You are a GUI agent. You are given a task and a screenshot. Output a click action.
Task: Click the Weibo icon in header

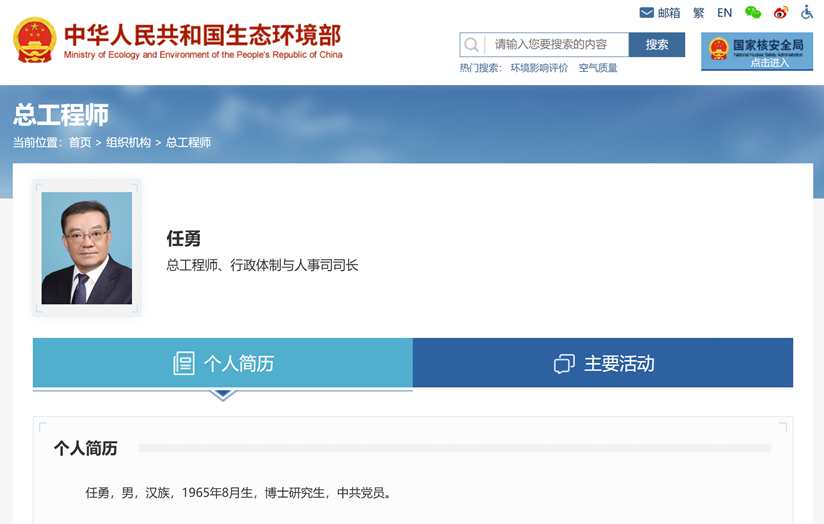pos(781,13)
